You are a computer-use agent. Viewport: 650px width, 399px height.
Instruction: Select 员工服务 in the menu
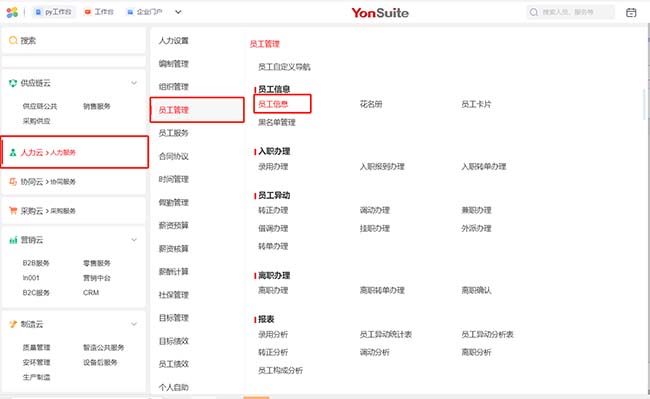[174, 133]
